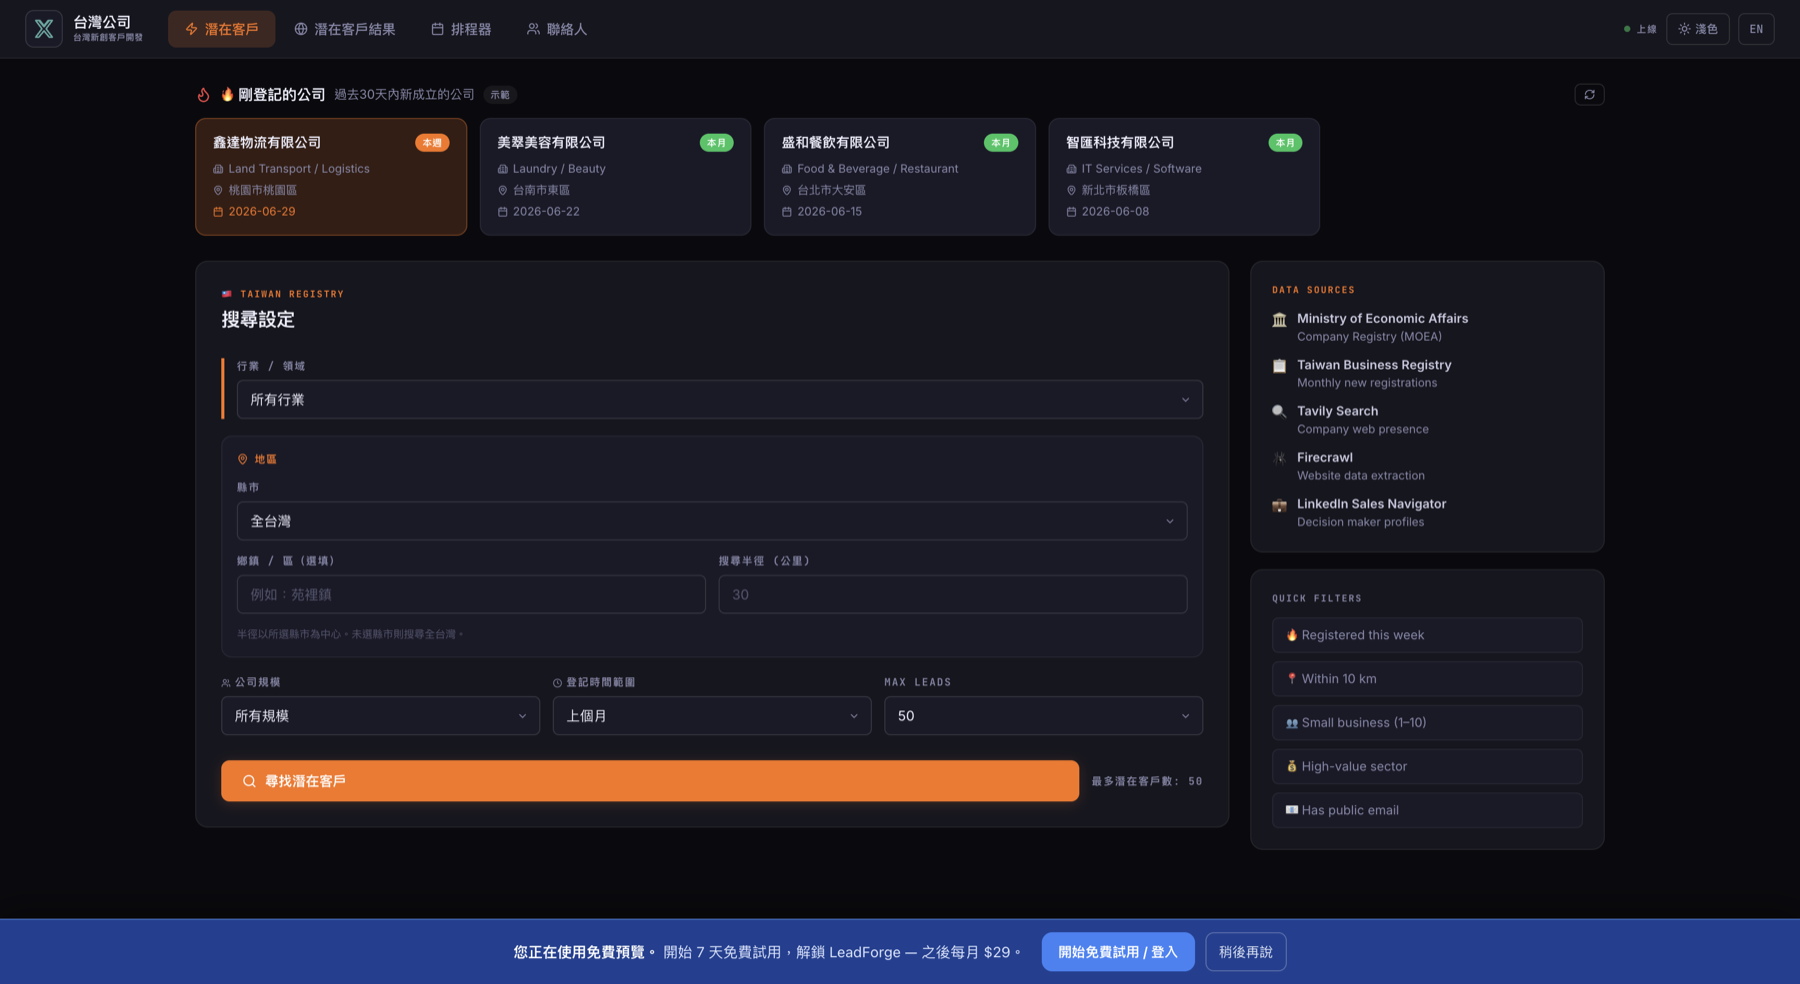Apply Small business (1–10) quick filter

1427,723
